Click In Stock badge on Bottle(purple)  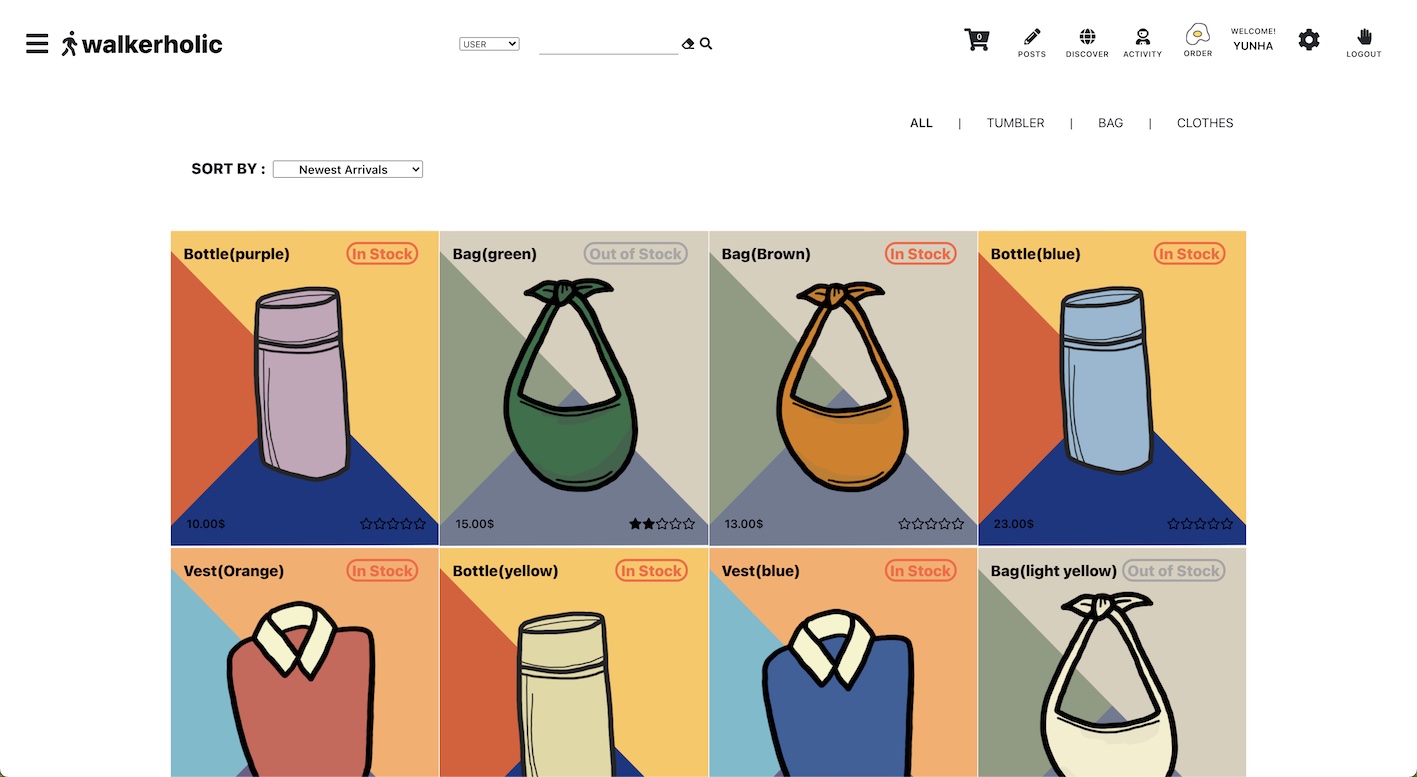click(x=383, y=254)
